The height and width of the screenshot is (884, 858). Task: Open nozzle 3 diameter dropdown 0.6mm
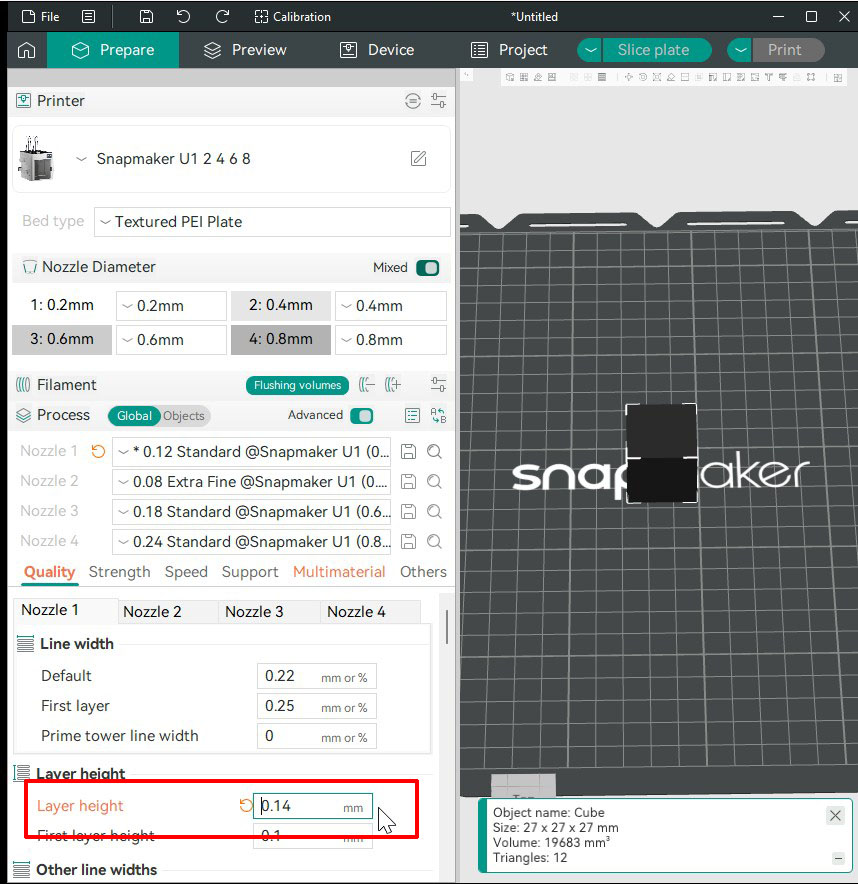coord(171,339)
